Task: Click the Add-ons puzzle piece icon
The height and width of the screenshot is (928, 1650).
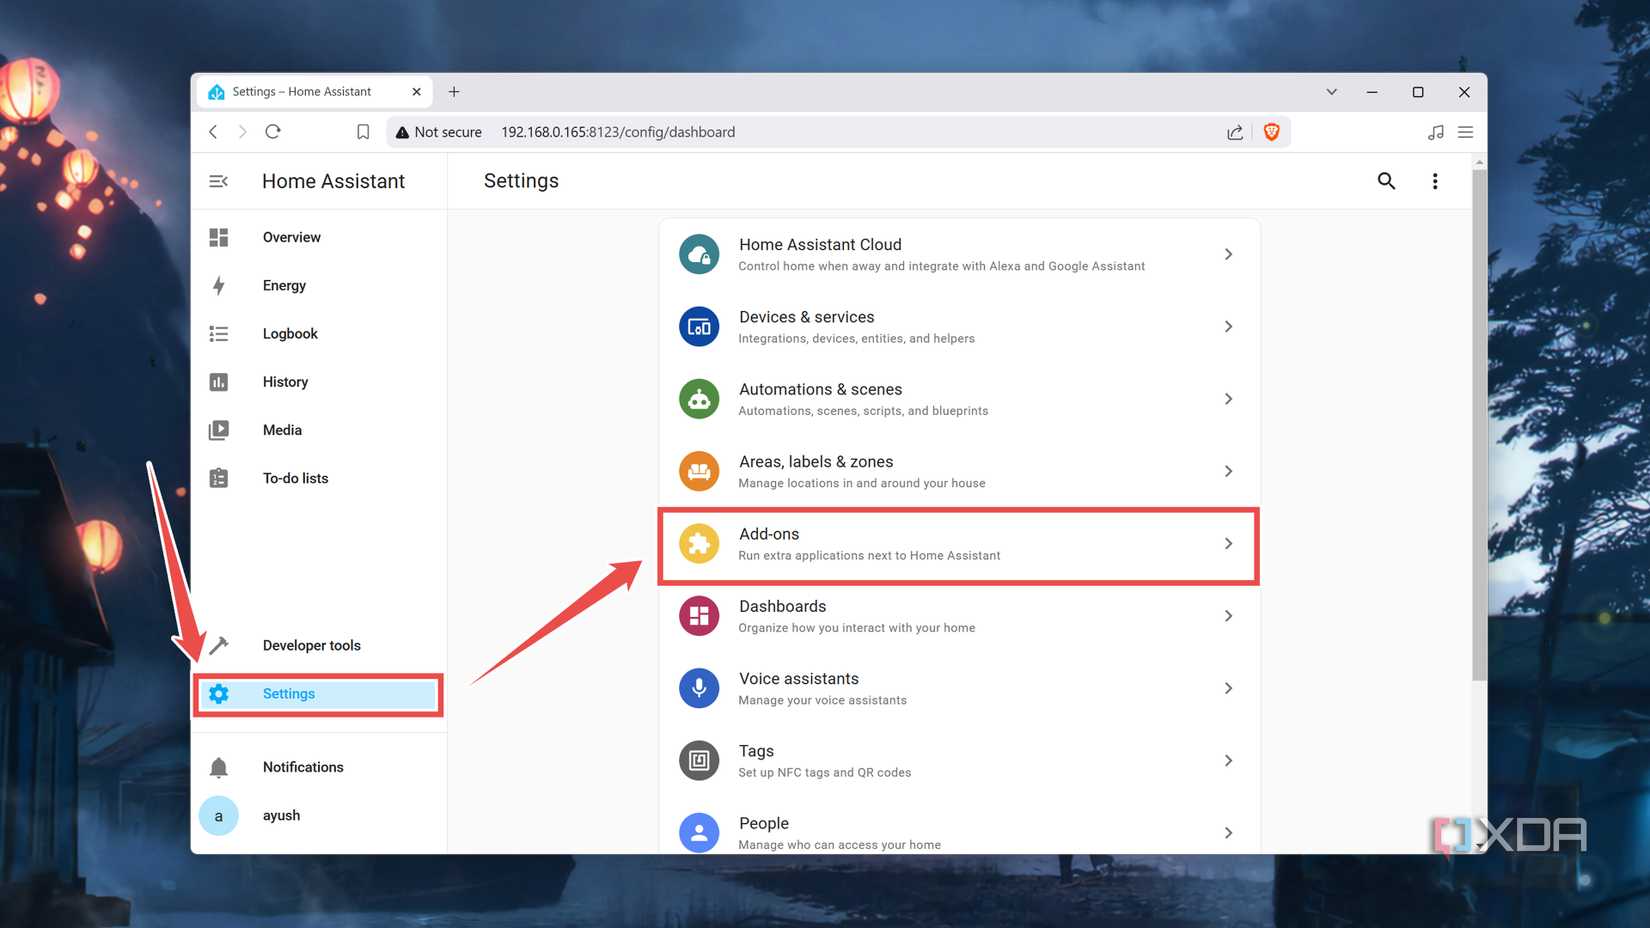Action: click(x=699, y=544)
